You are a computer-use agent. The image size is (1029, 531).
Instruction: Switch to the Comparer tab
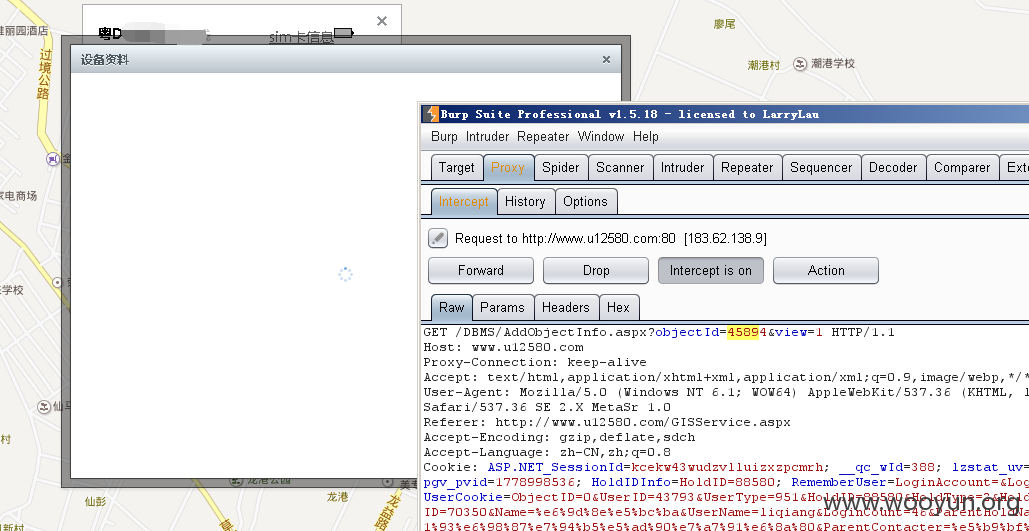[962, 167]
